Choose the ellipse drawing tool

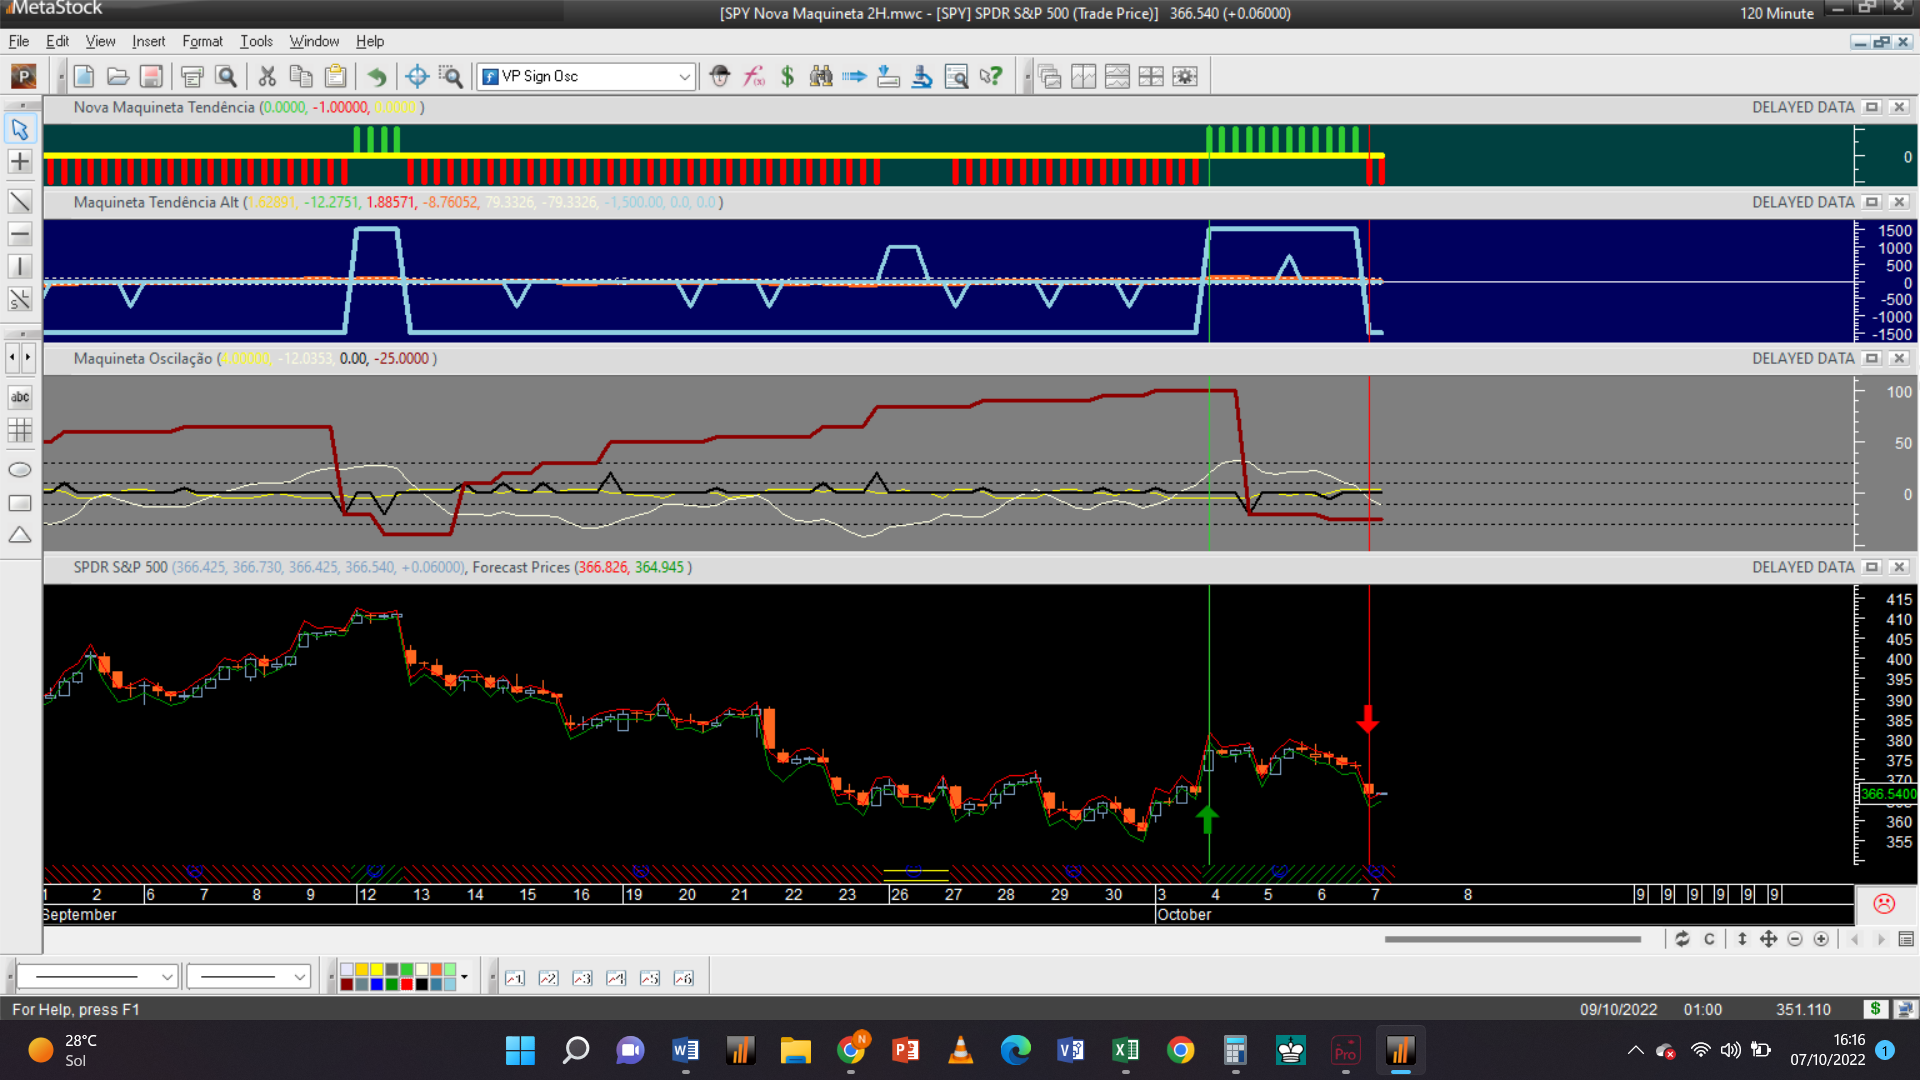pyautogui.click(x=20, y=470)
